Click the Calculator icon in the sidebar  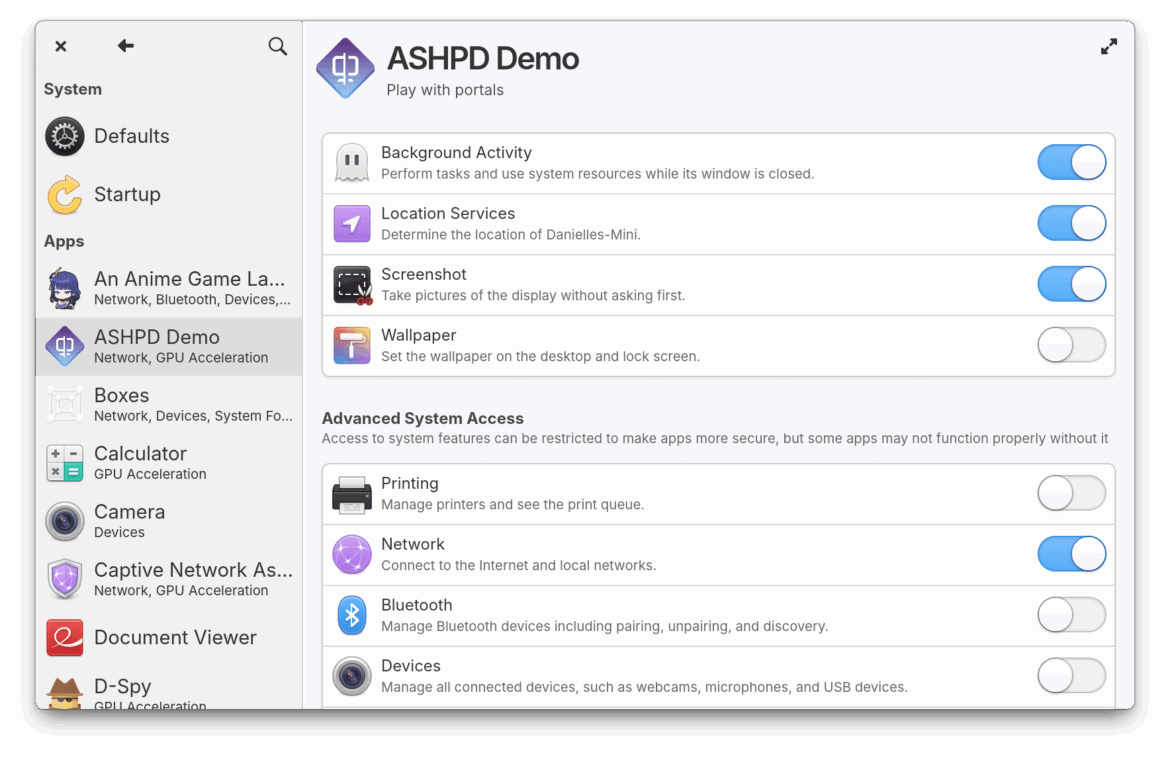tap(64, 463)
